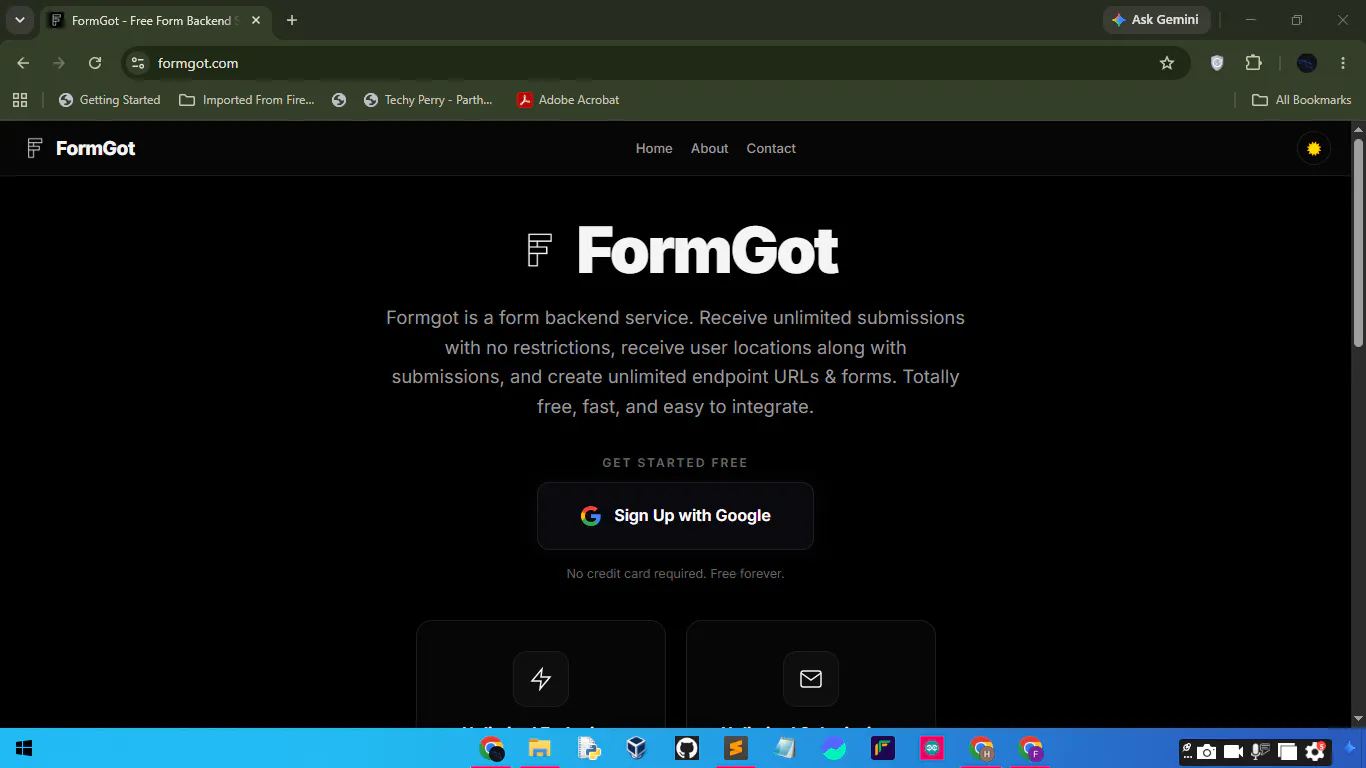Open the Extensions puzzle menu
1366x768 pixels.
pos(1254,63)
